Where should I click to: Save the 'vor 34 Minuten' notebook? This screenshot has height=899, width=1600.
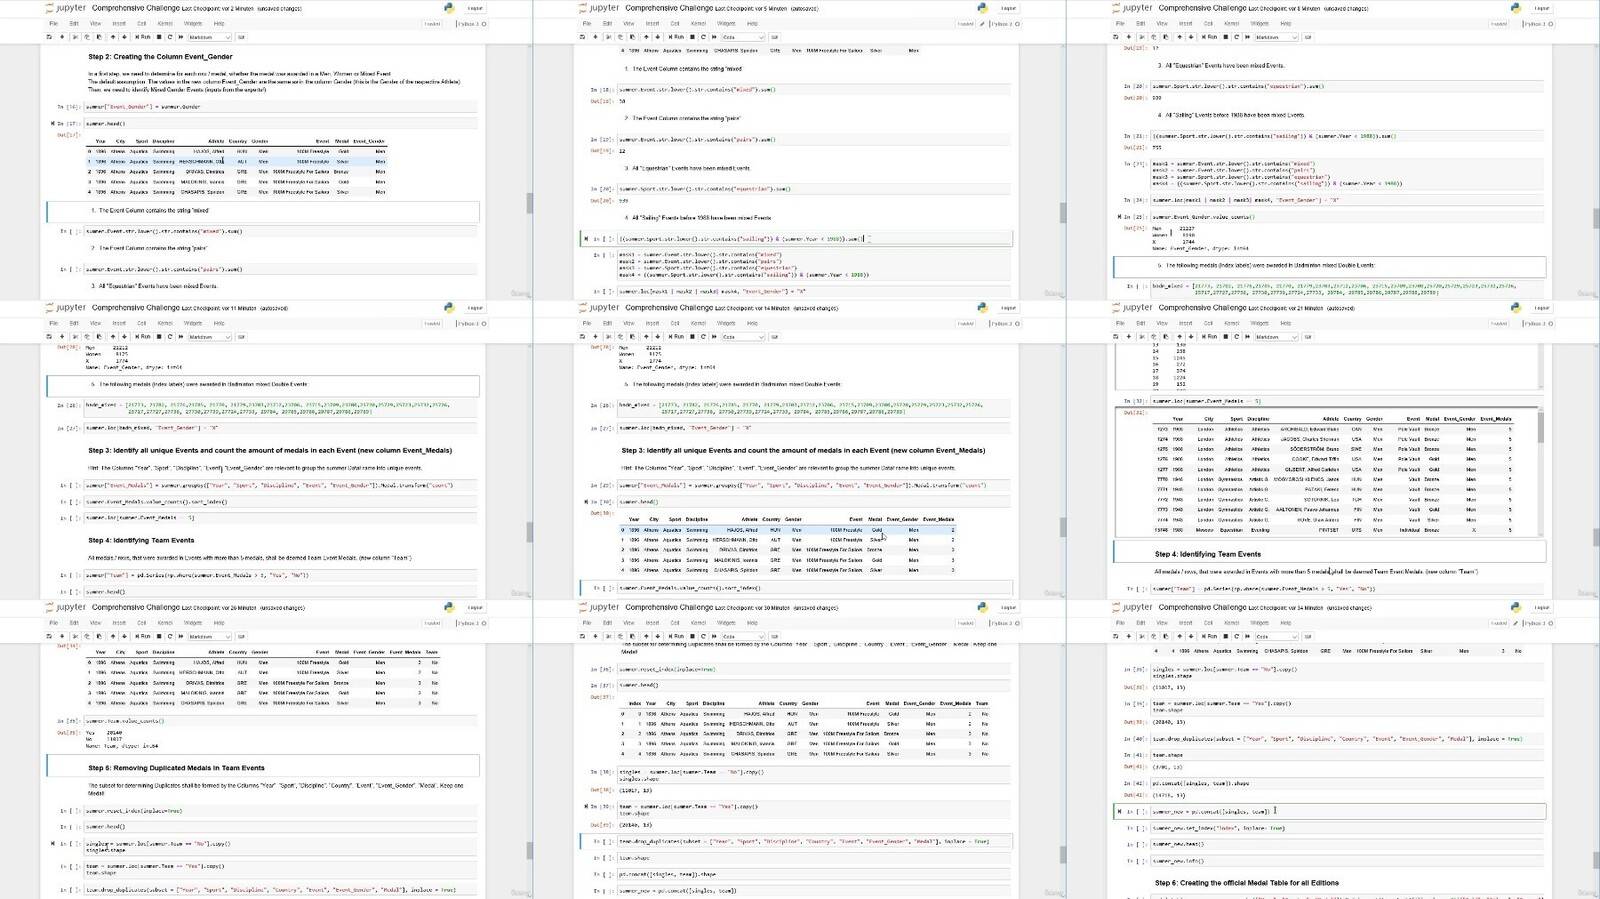pyautogui.click(x=1117, y=636)
